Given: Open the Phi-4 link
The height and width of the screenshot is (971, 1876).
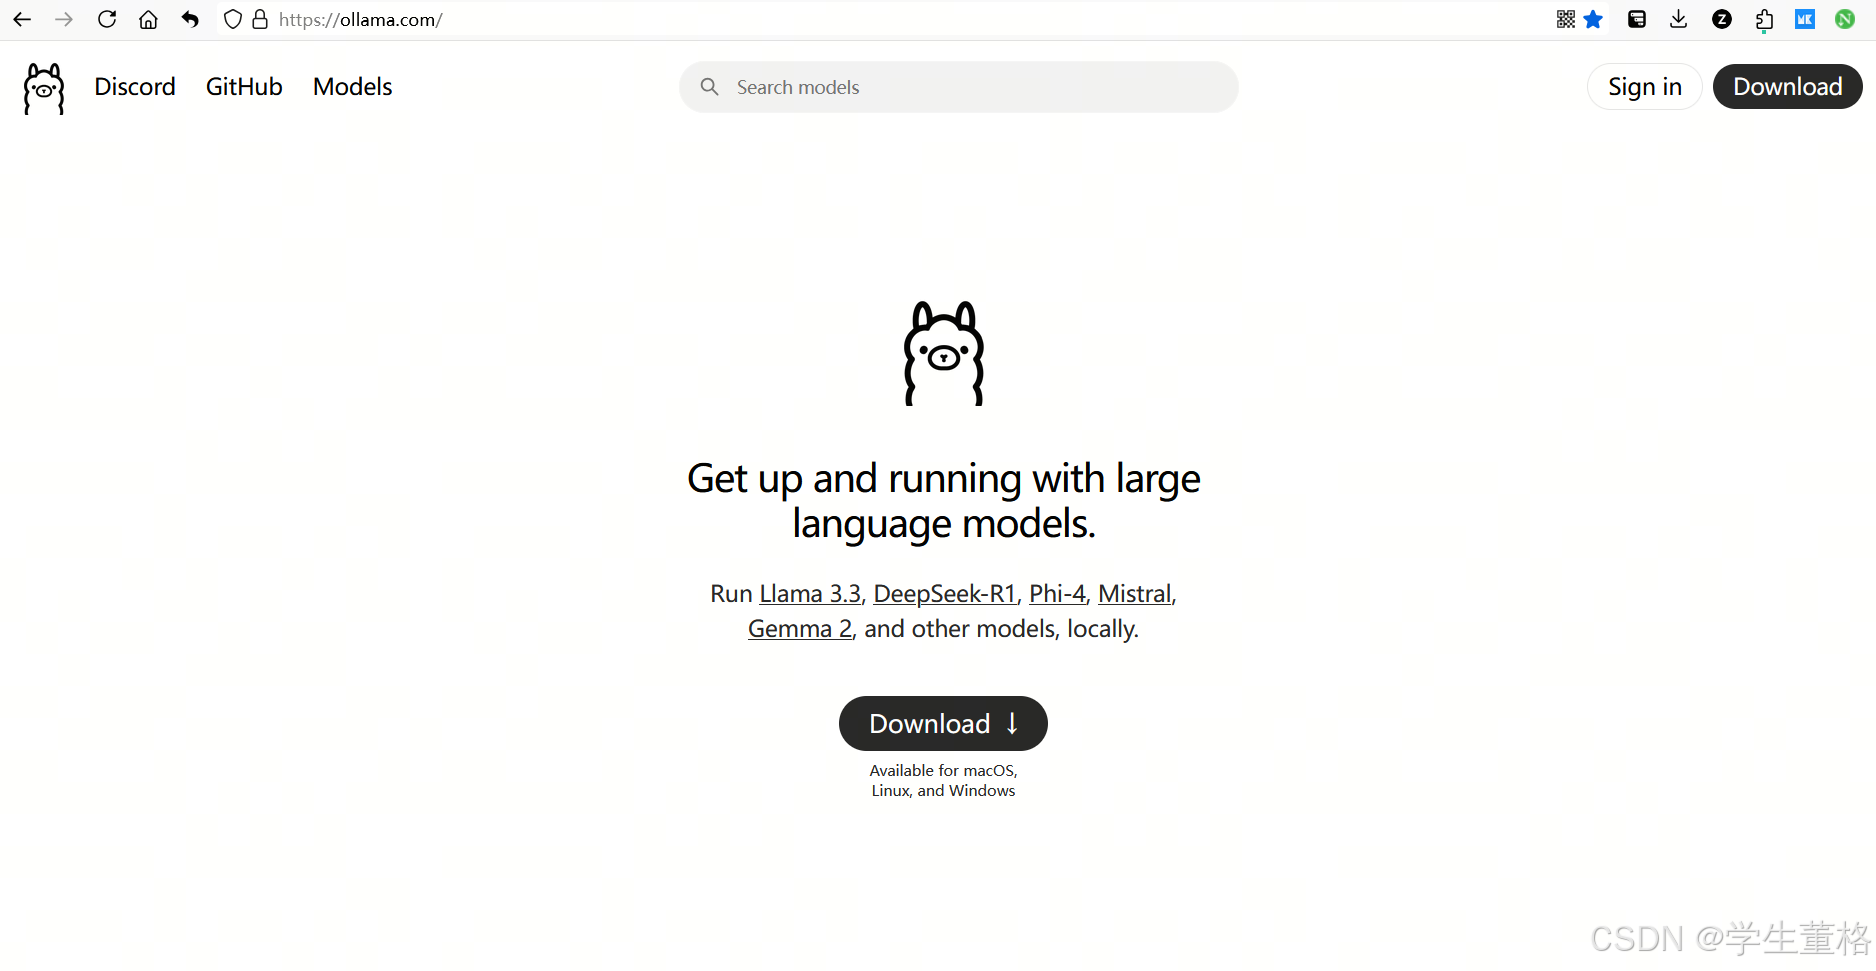Looking at the screenshot, I should [x=1057, y=594].
